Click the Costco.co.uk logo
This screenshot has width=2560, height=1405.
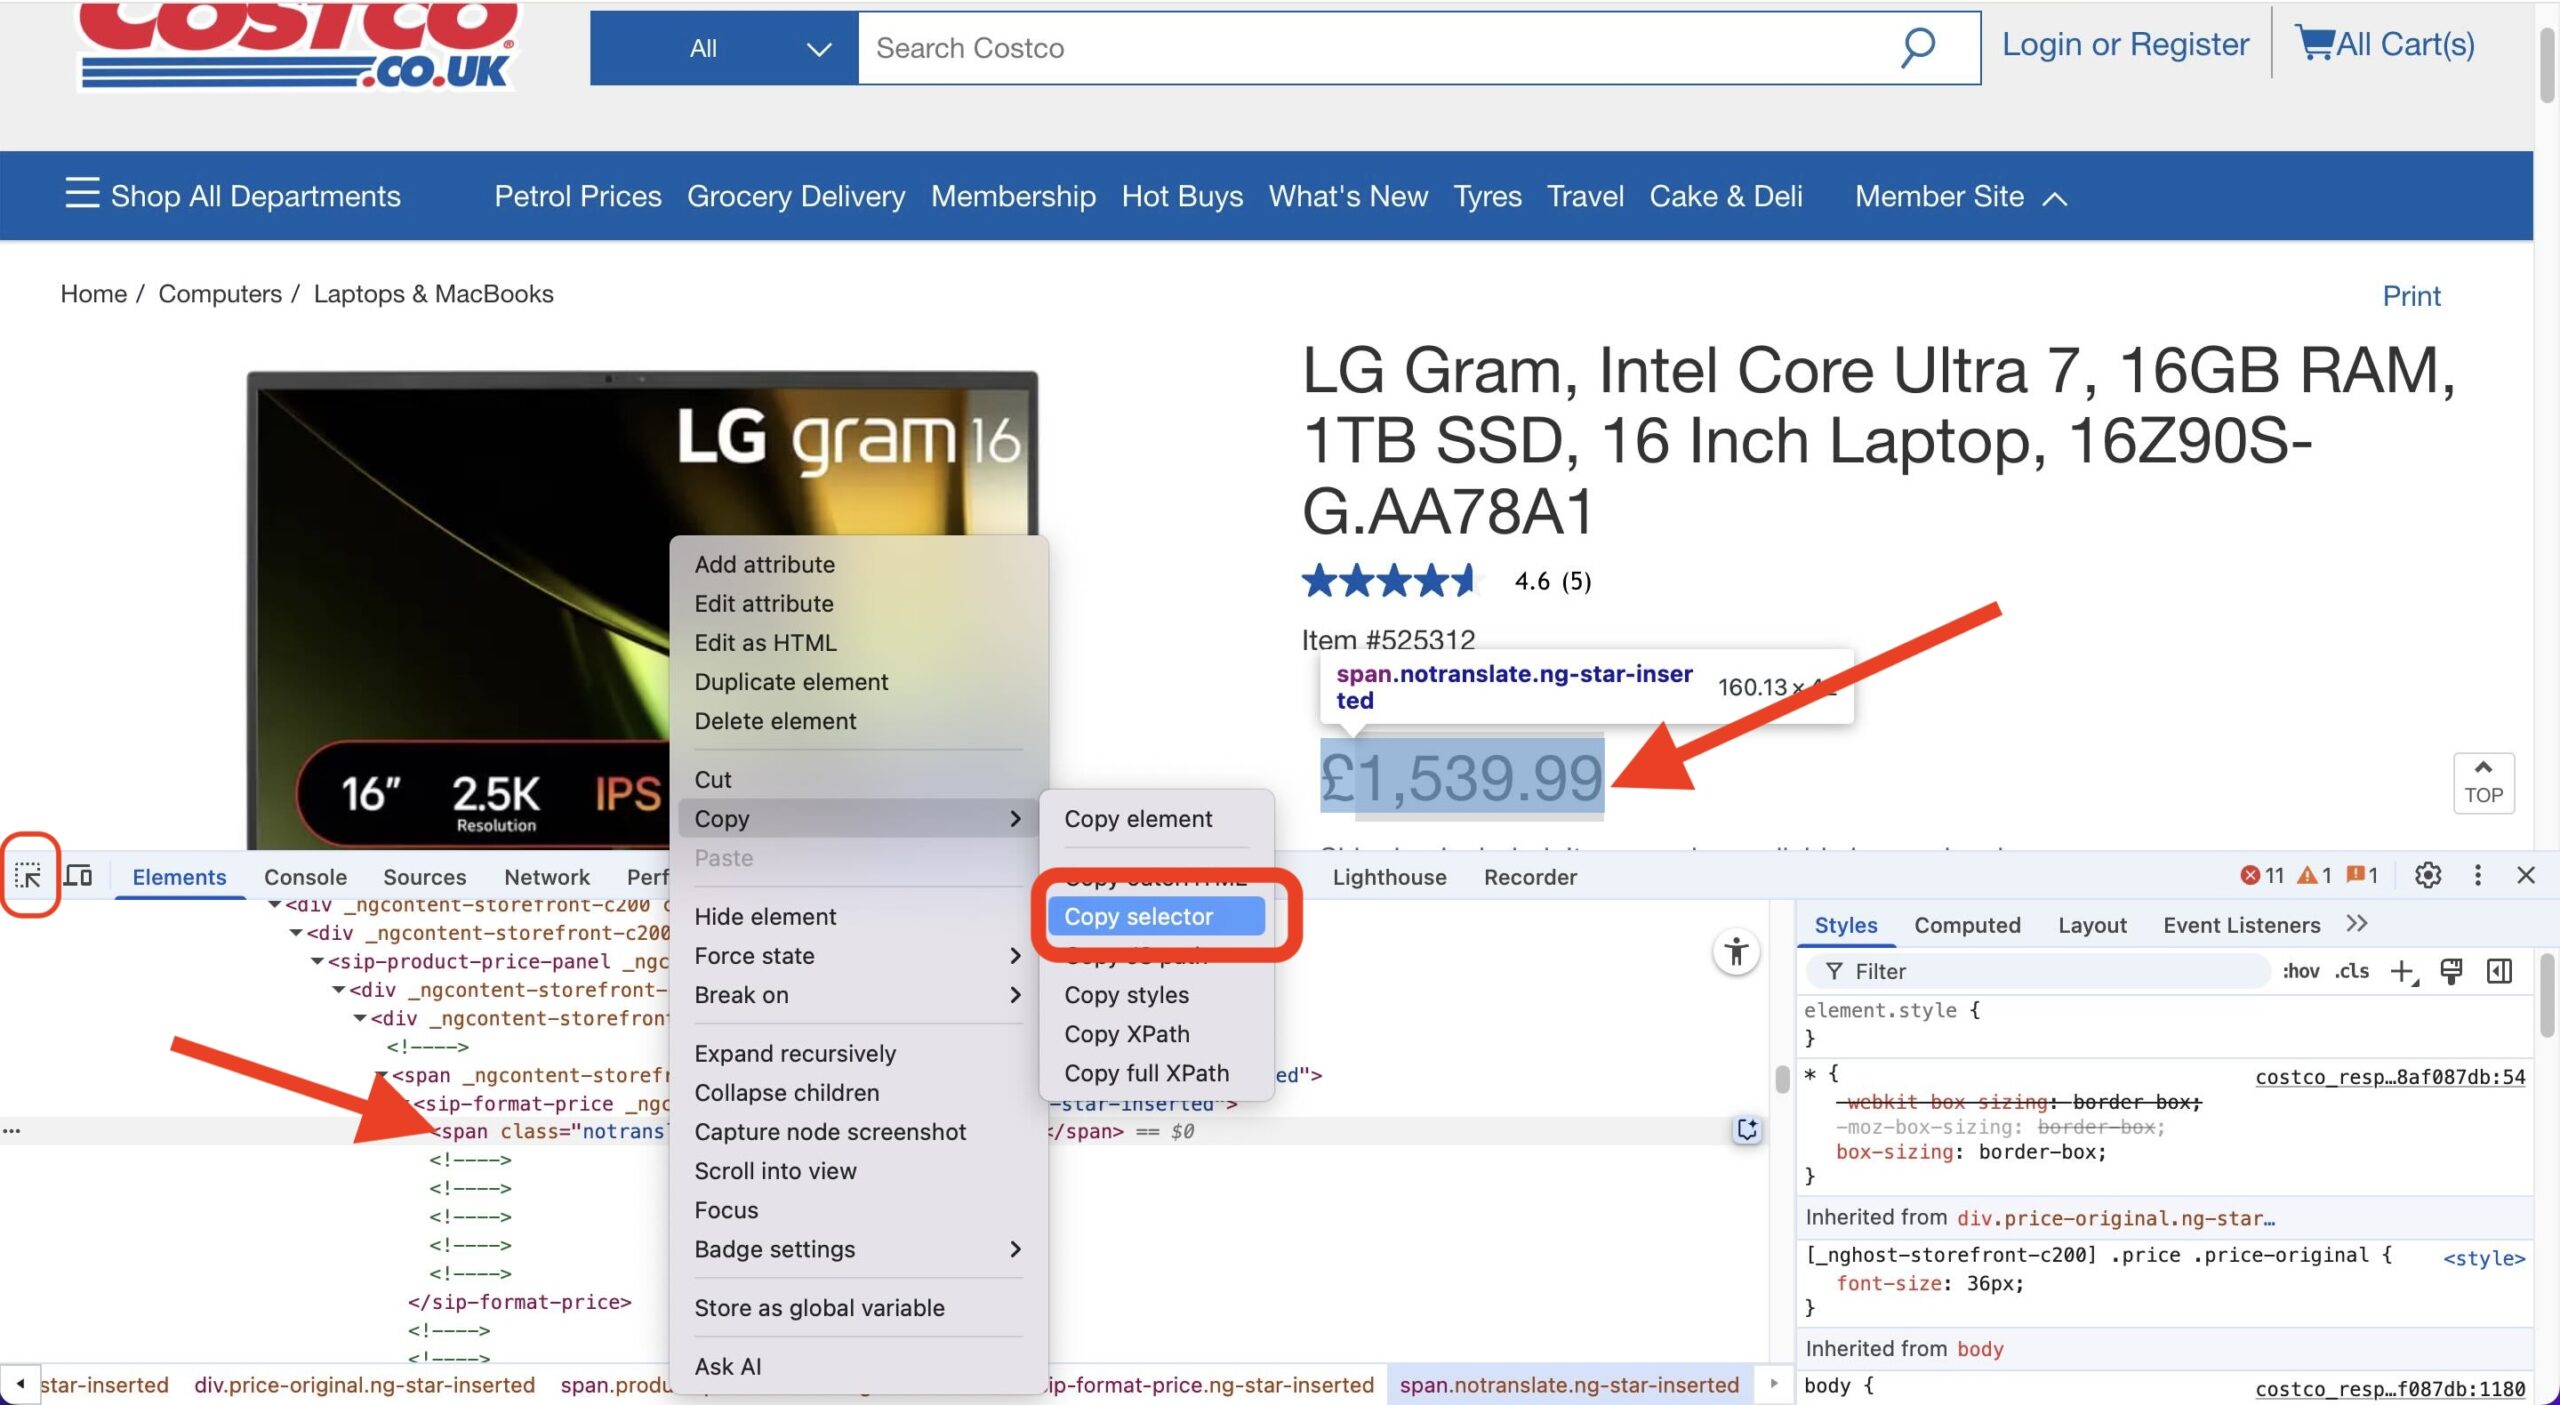[298, 45]
